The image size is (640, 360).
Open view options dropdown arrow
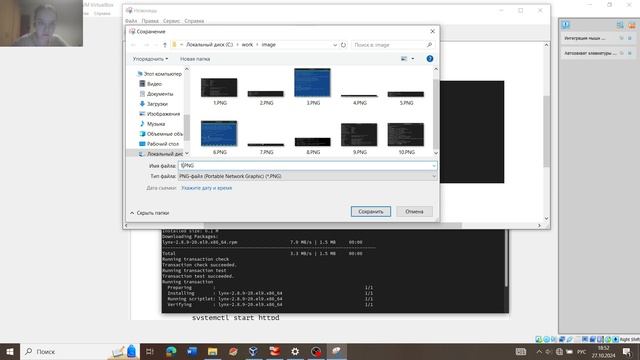413,59
